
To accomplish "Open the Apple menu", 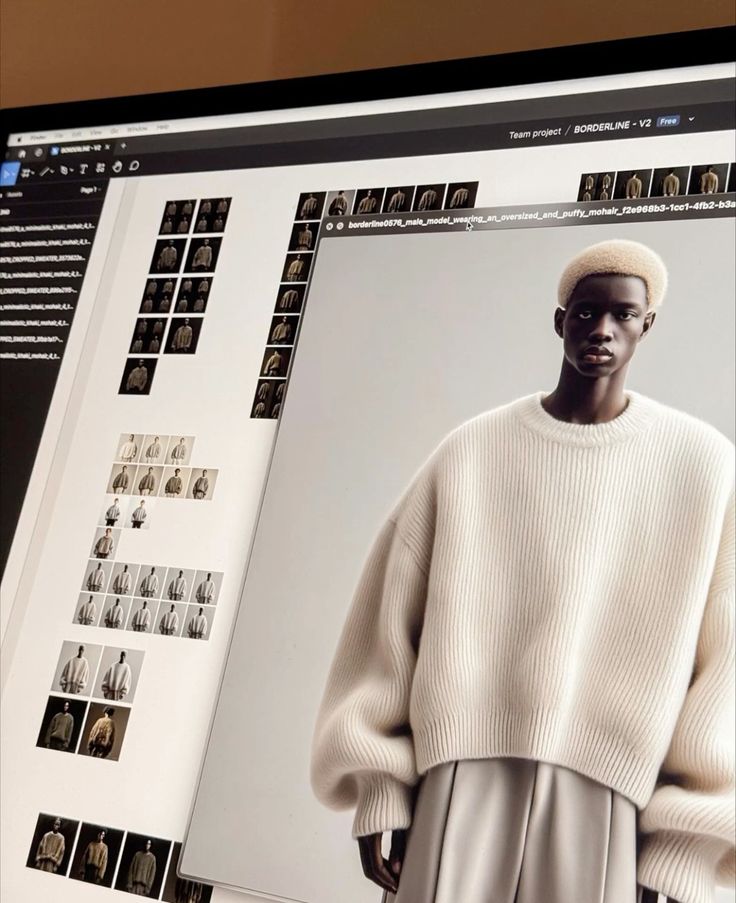I will pyautogui.click(x=19, y=139).
